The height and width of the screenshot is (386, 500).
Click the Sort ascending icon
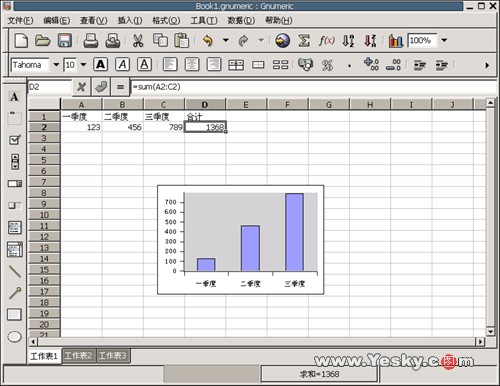click(348, 40)
